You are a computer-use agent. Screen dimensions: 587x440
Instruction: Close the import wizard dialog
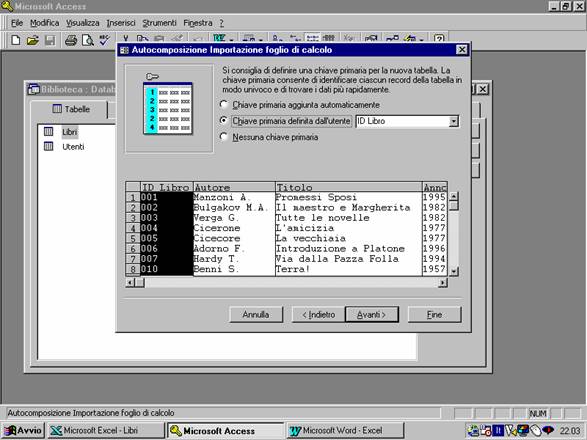(x=462, y=49)
